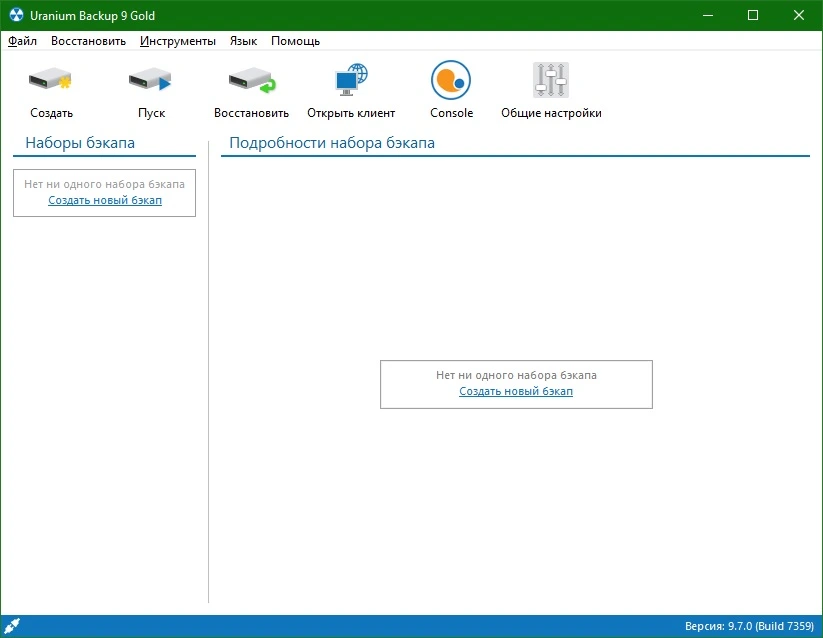This screenshot has height=638, width=823.
Task: Click Создать новый бэкап link in left panel
Action: click(x=105, y=200)
